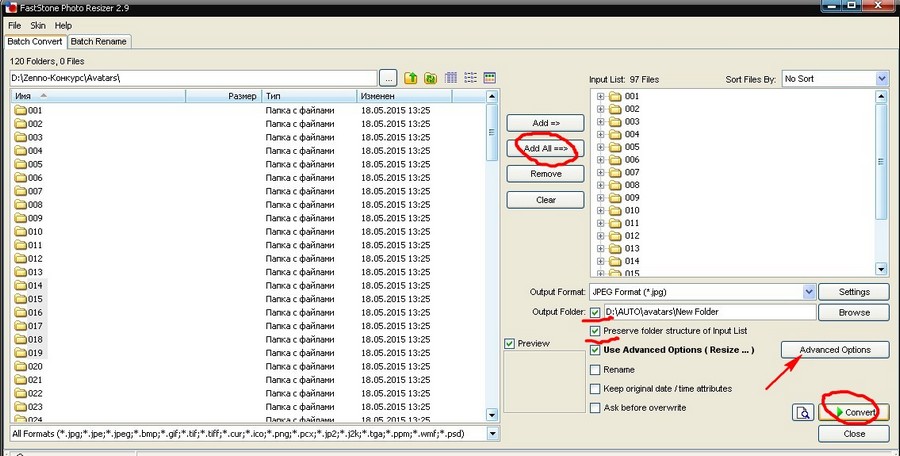Sort by the Размер column header
The image size is (900, 456).
point(223,96)
